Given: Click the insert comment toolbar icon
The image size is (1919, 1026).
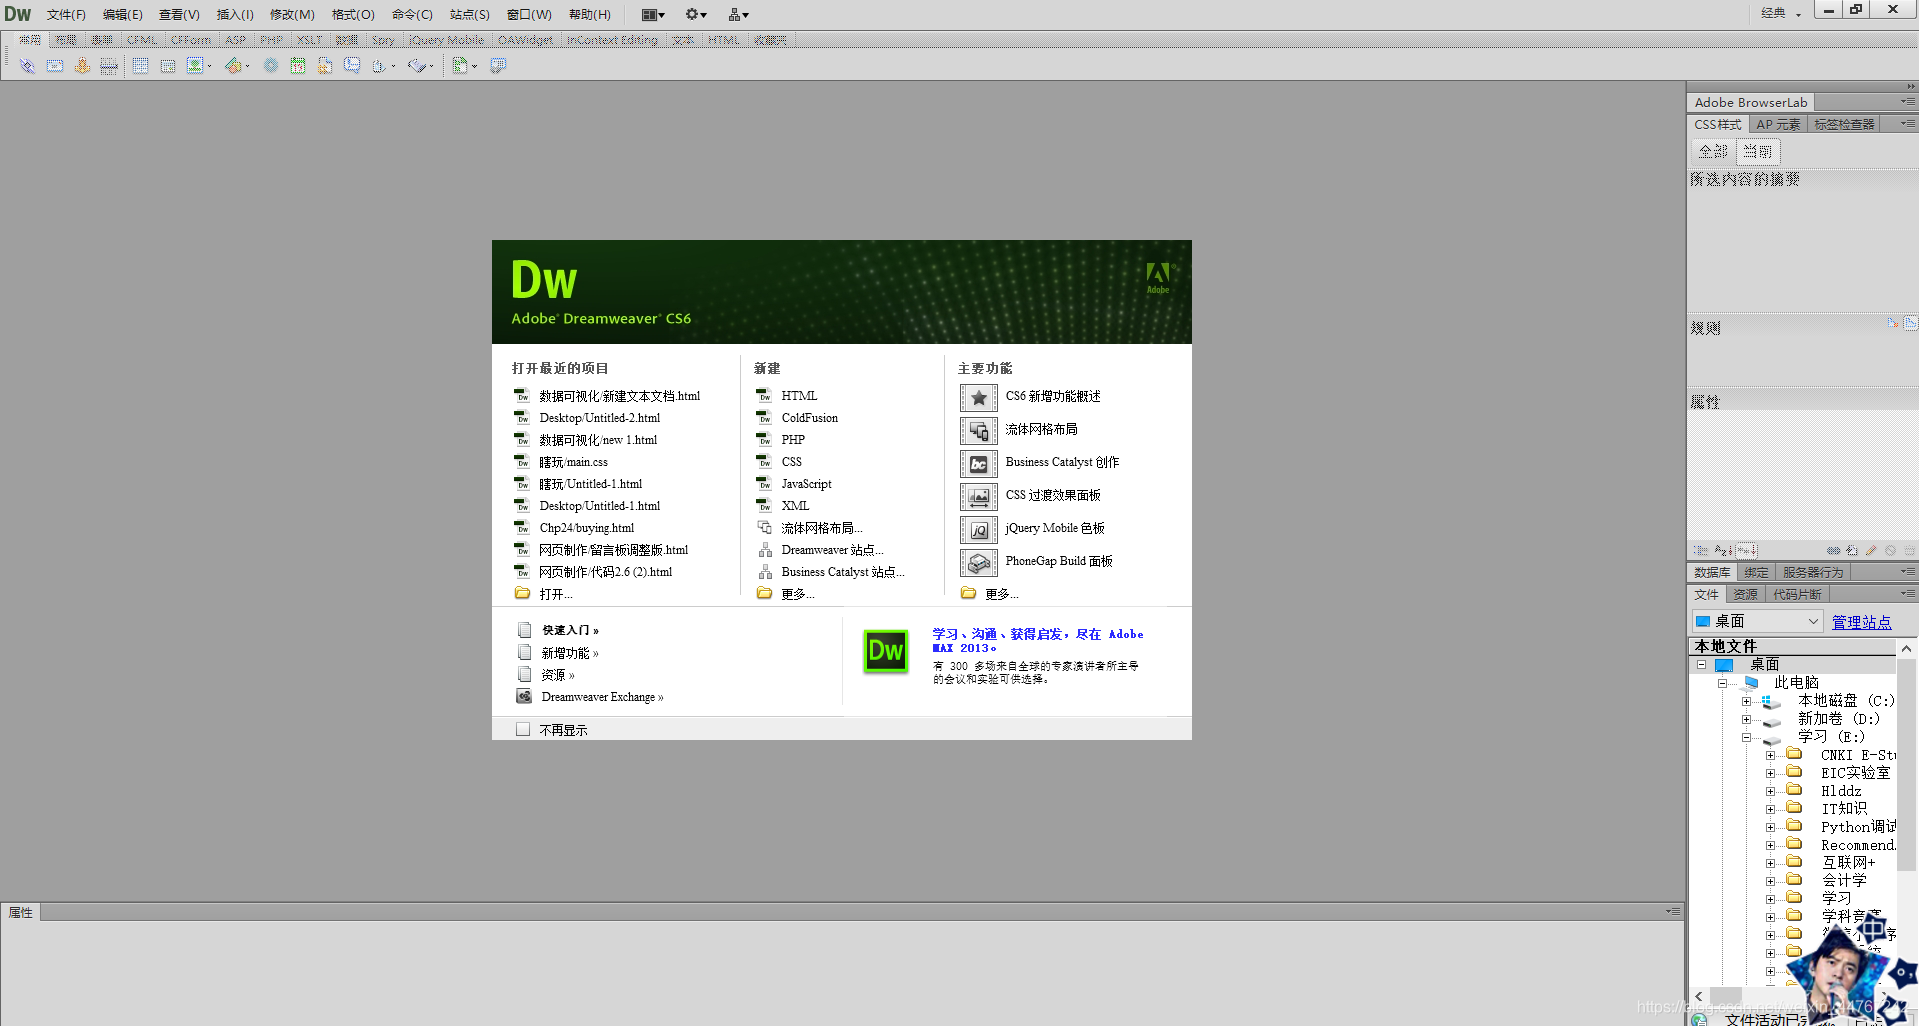Looking at the screenshot, I should (352, 66).
